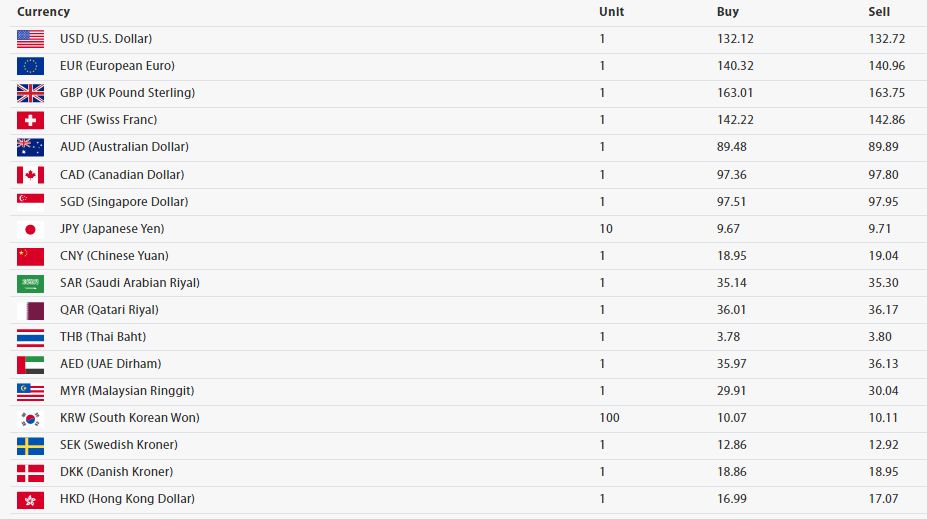927x519 pixels.
Task: Click the Swiss flag icon
Action: point(30,121)
